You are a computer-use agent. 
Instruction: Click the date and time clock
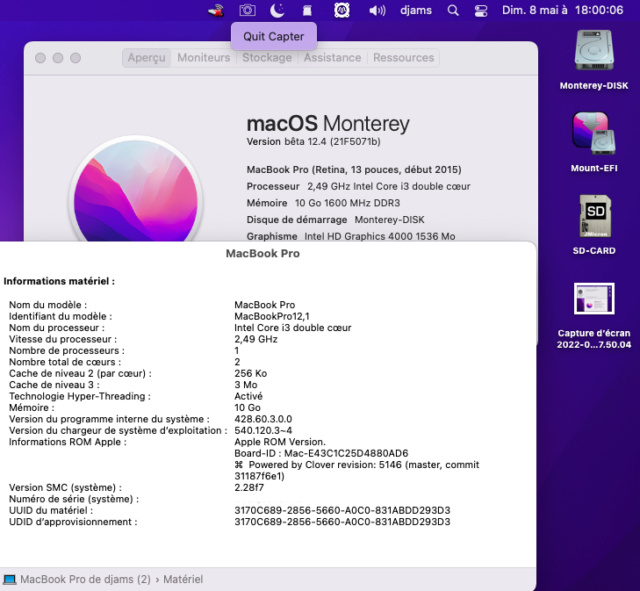coord(562,10)
